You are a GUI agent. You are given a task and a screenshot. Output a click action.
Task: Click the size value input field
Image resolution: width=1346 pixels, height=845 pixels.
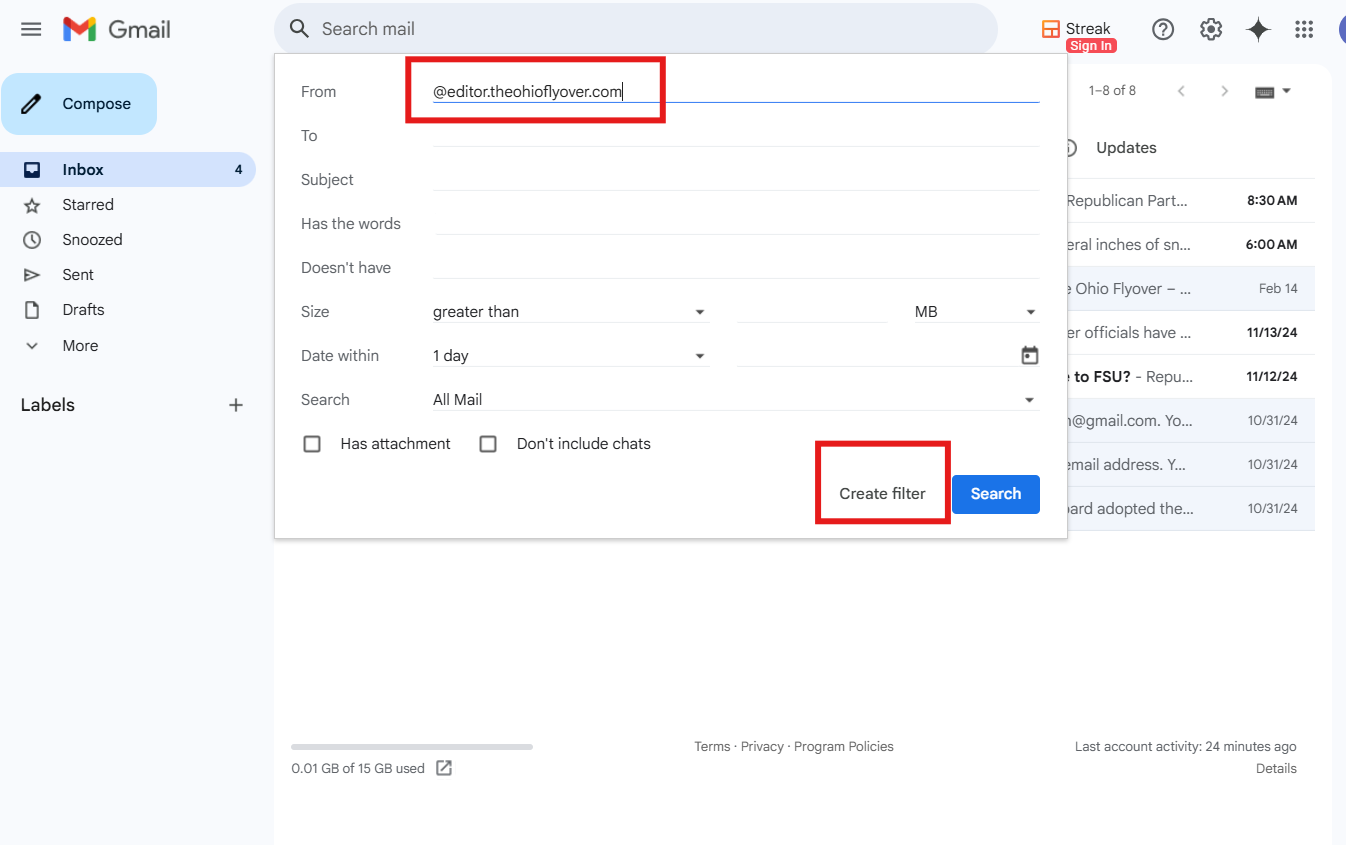point(812,312)
